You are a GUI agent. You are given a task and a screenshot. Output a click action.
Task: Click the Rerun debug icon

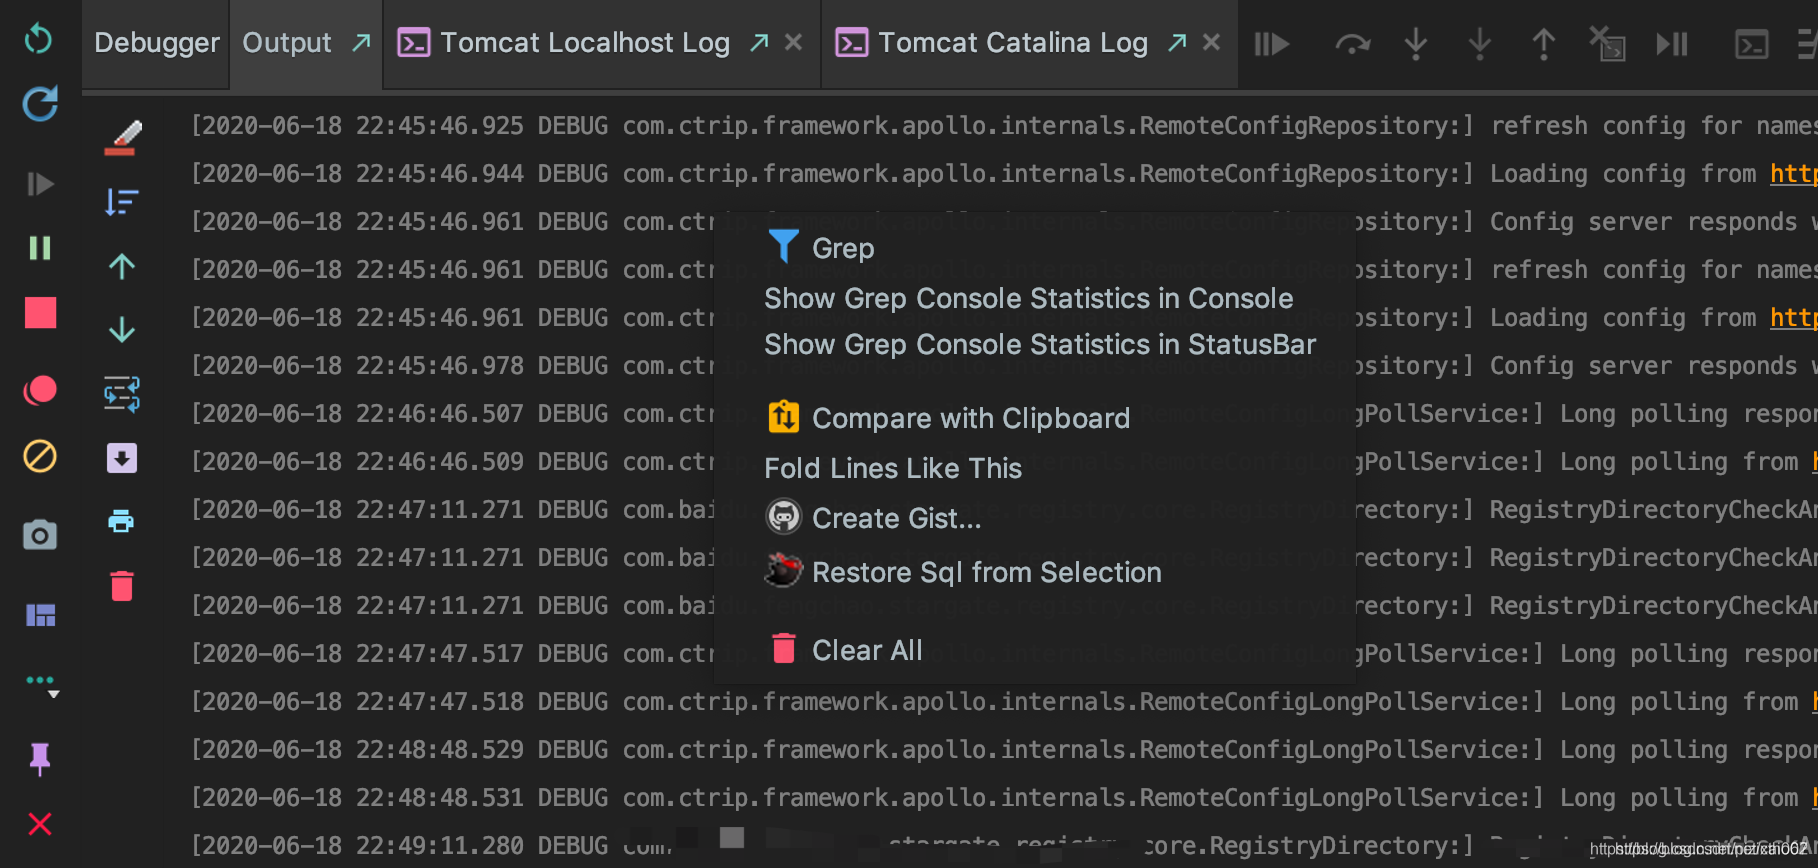(x=38, y=39)
